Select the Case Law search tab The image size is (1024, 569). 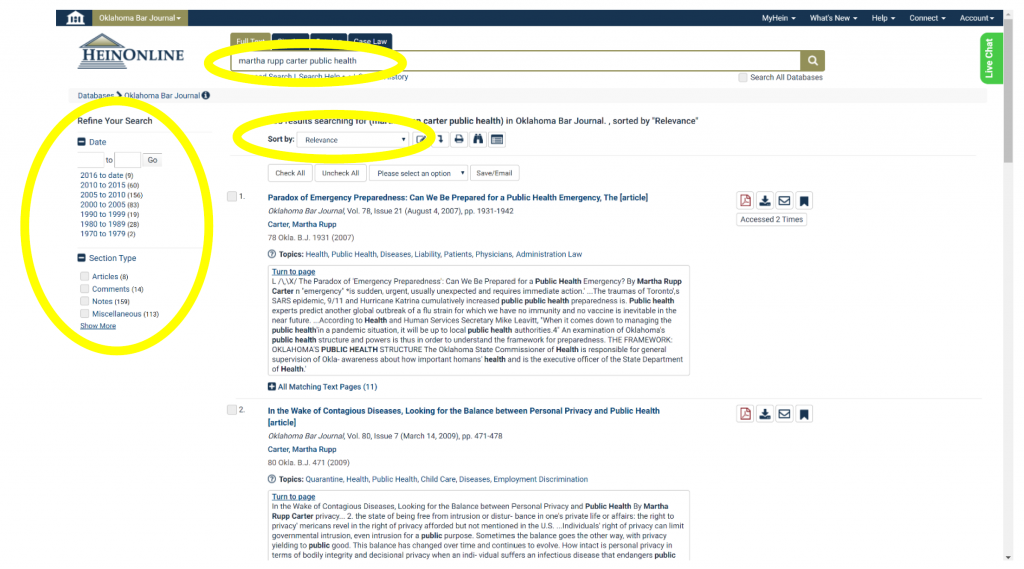pos(370,41)
